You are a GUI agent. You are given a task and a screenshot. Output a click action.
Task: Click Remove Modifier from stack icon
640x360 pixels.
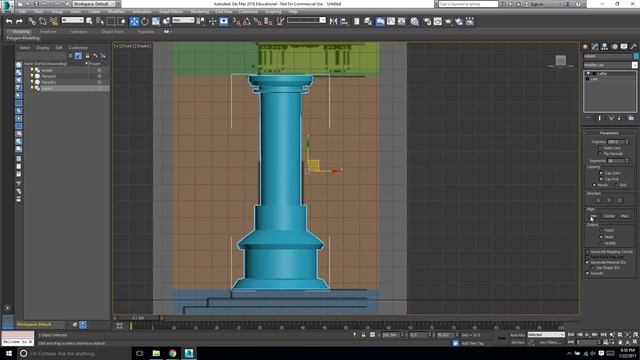click(x=619, y=118)
